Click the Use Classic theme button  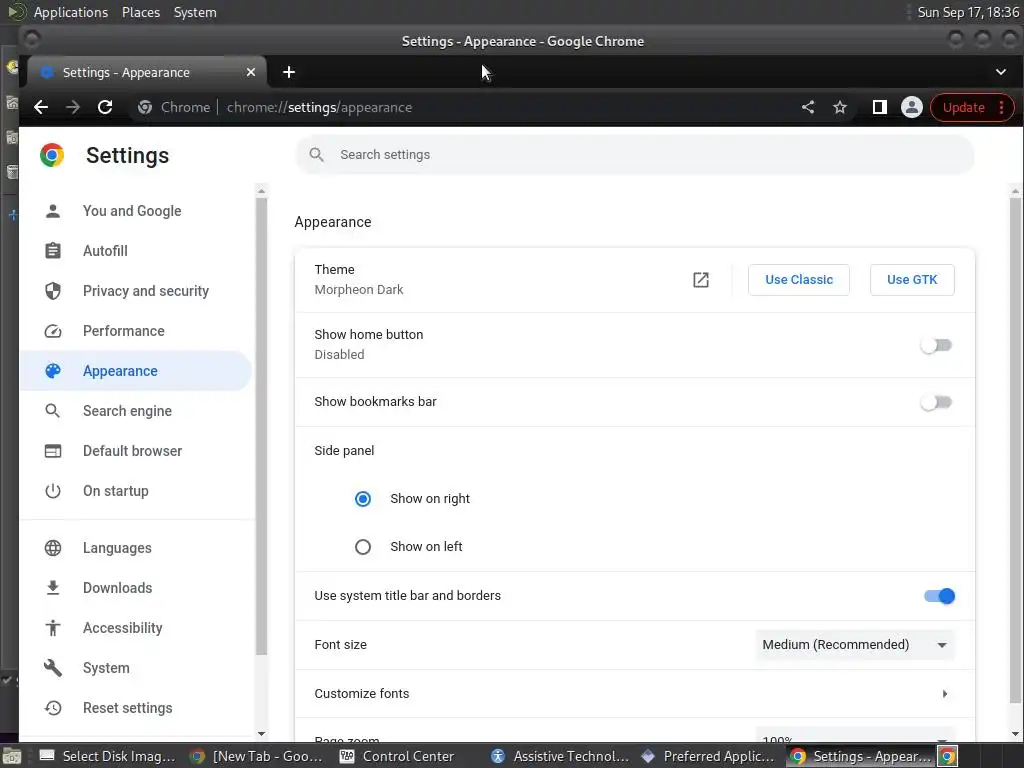click(799, 280)
